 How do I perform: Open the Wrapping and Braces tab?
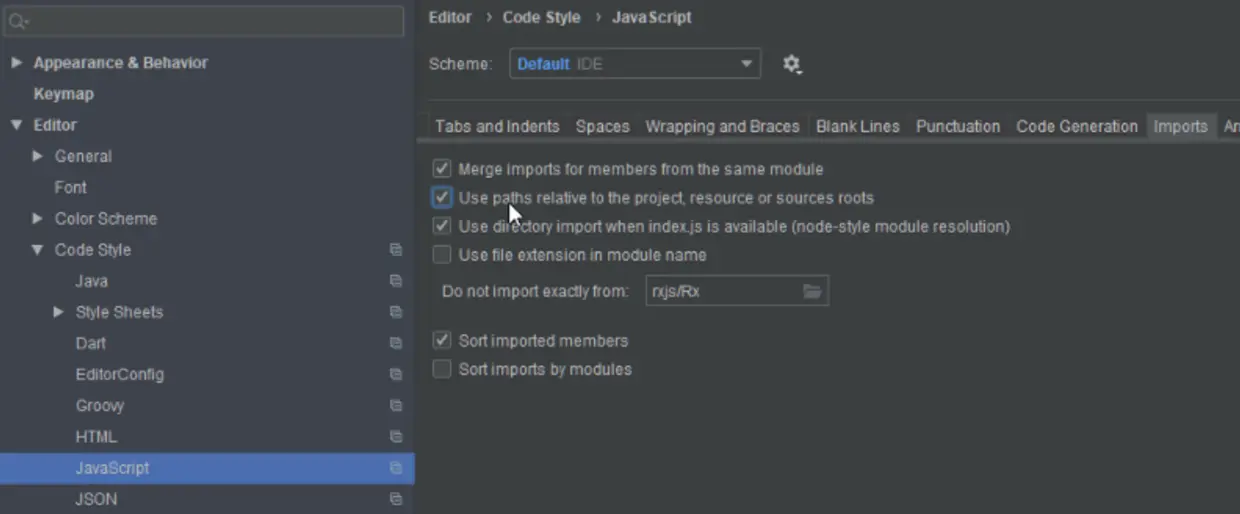[x=722, y=126]
